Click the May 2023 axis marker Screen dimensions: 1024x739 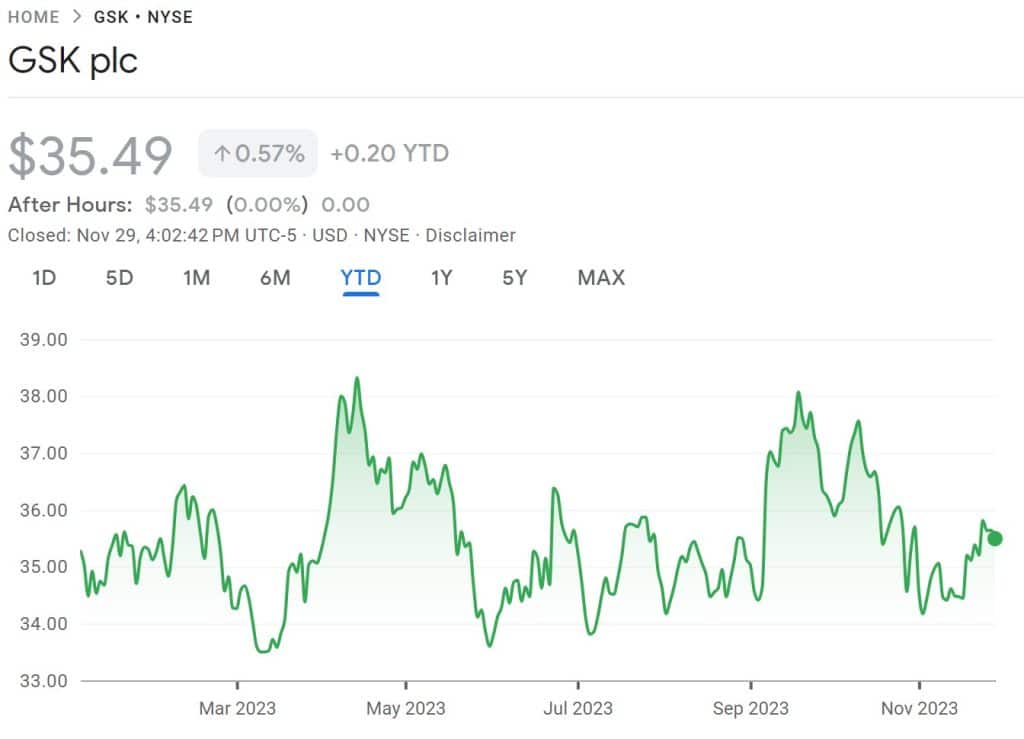pyautogui.click(x=406, y=708)
